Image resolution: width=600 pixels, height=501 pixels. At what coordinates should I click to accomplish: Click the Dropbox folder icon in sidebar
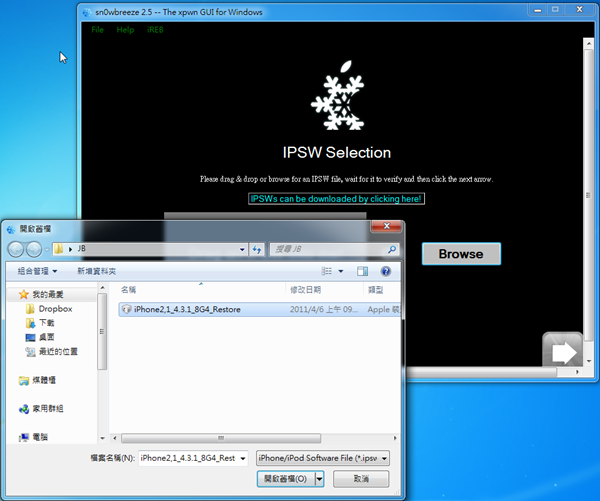(30, 308)
